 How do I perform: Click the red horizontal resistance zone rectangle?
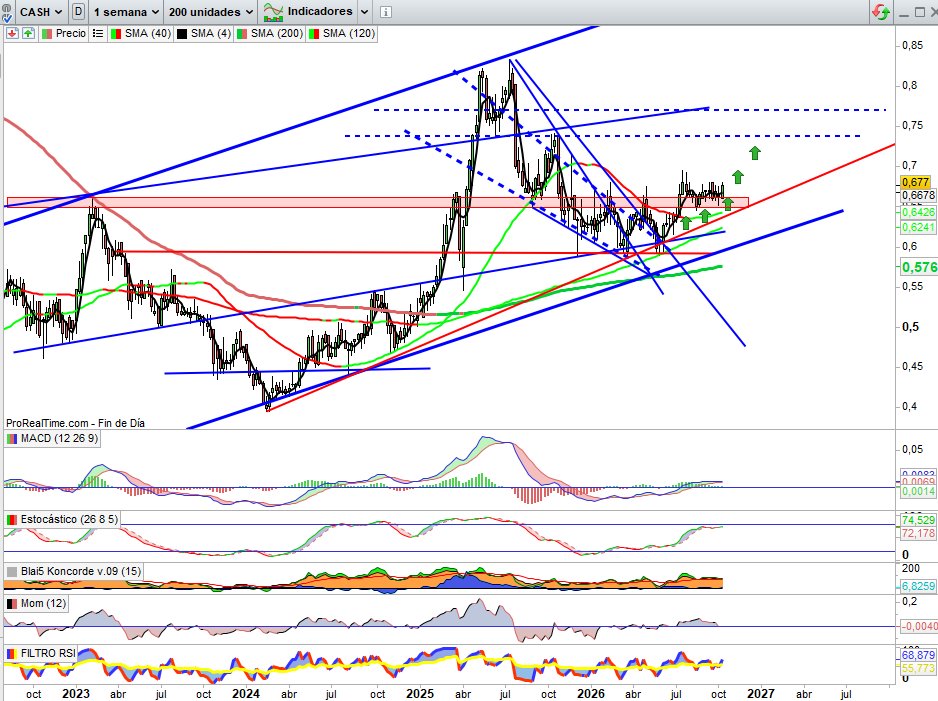(x=377, y=203)
